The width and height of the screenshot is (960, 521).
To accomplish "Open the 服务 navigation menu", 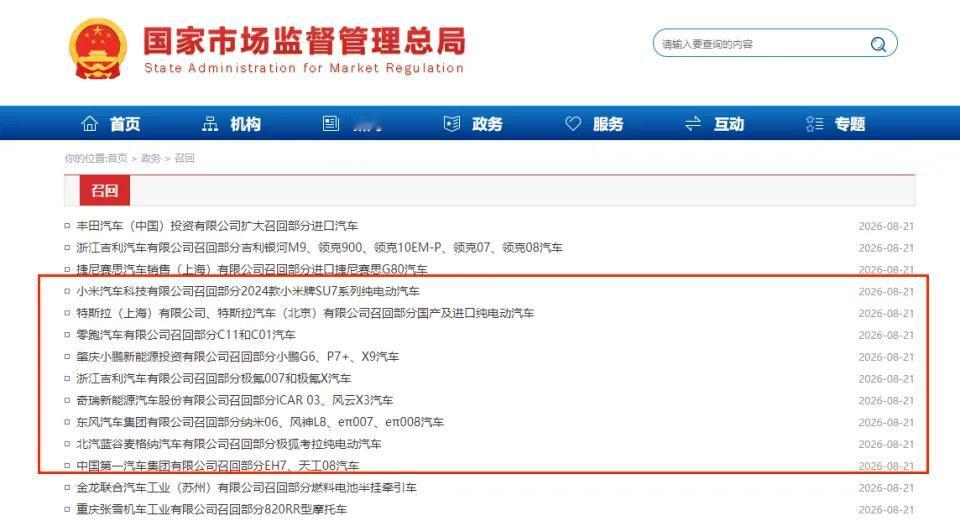I will point(608,124).
